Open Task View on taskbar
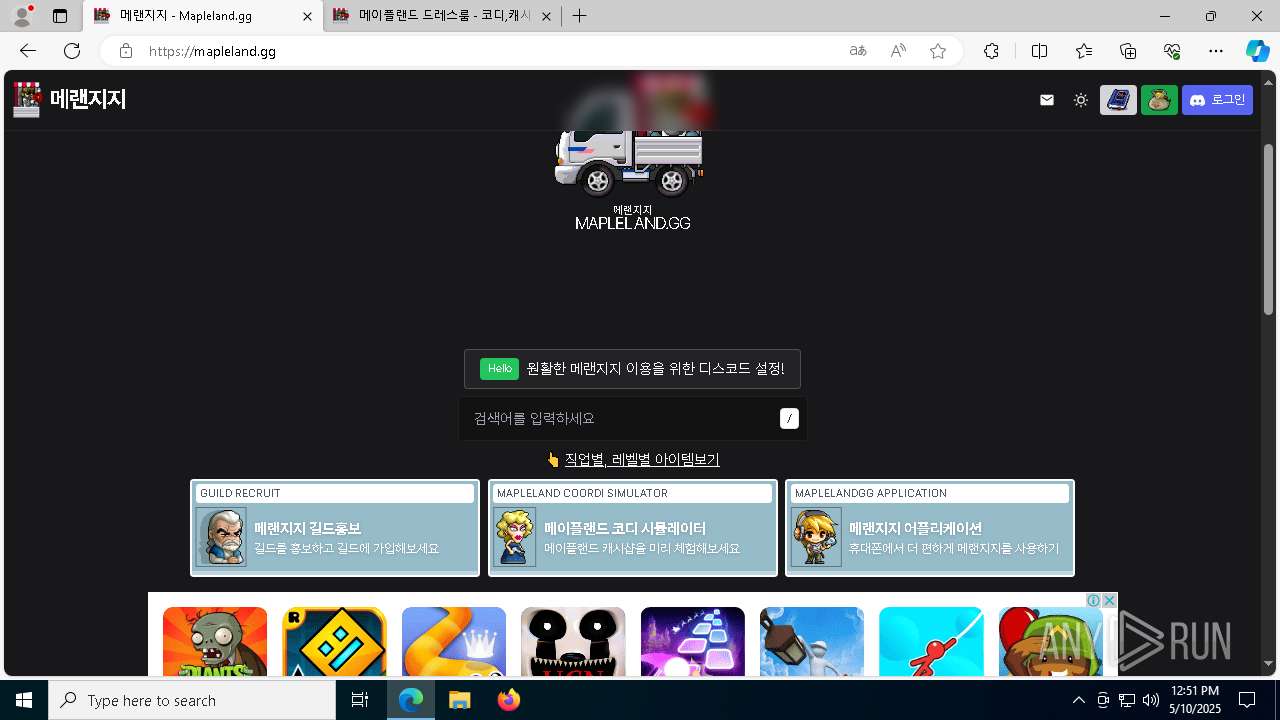The height and width of the screenshot is (720, 1280). tap(360, 700)
